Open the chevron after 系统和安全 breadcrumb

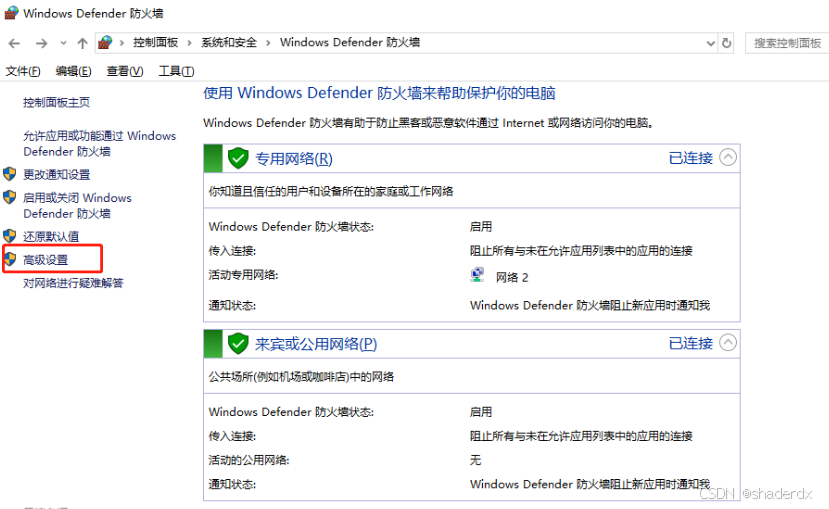268,43
